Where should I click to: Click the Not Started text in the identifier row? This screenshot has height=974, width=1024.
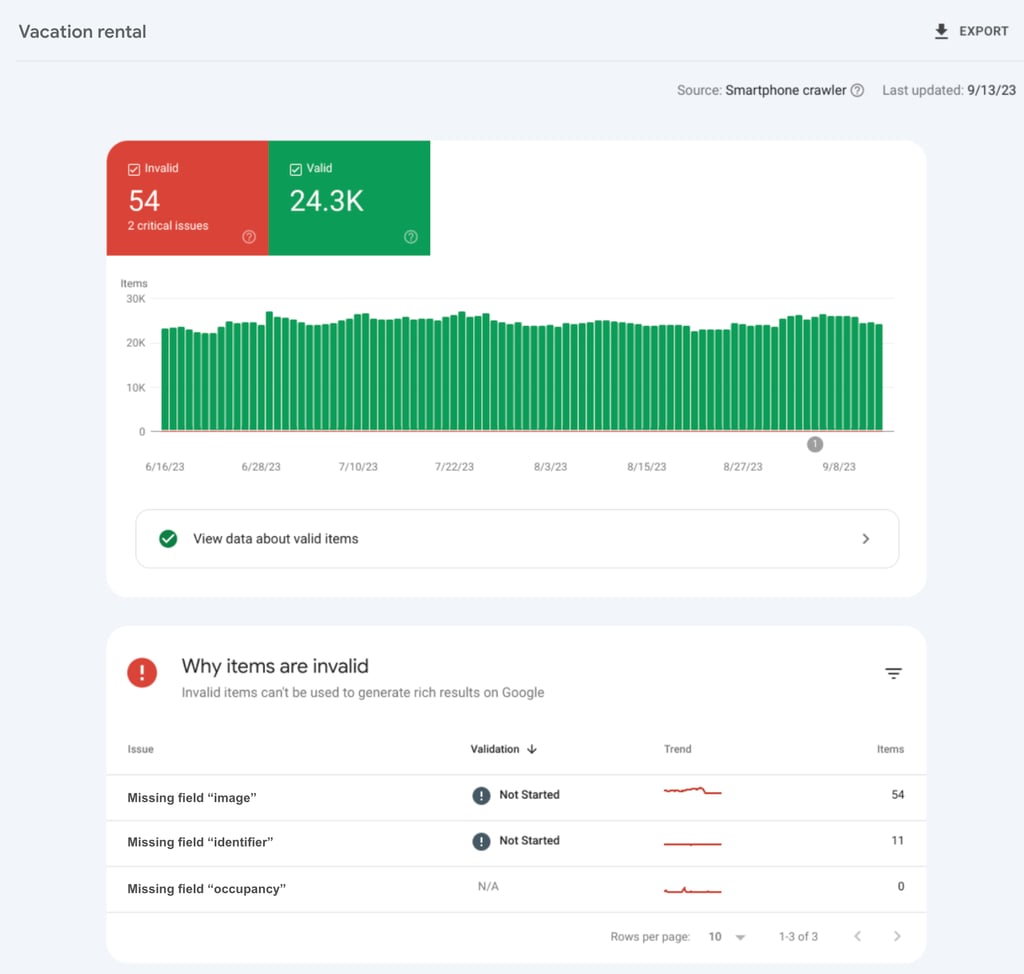tap(529, 841)
